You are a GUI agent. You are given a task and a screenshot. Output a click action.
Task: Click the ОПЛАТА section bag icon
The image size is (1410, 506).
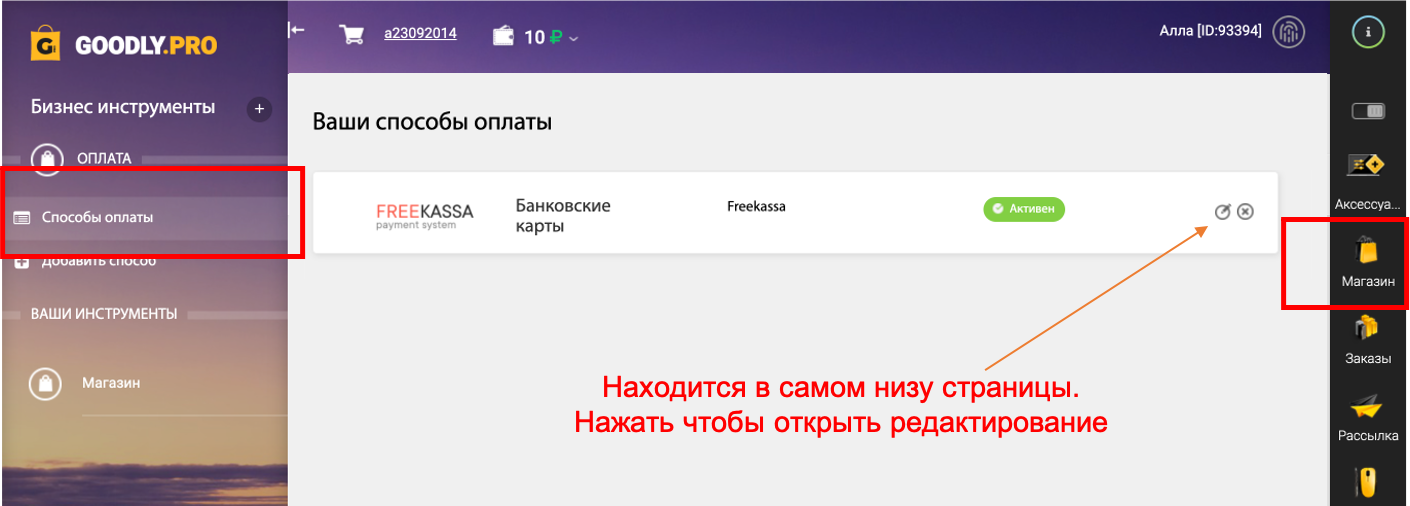tap(47, 158)
